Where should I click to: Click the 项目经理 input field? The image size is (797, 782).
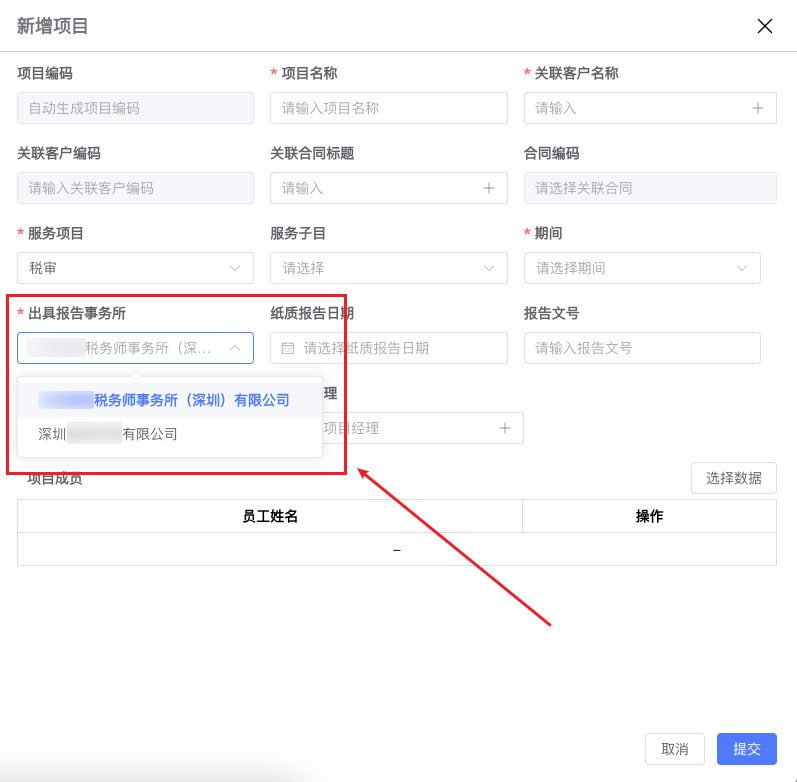point(423,428)
